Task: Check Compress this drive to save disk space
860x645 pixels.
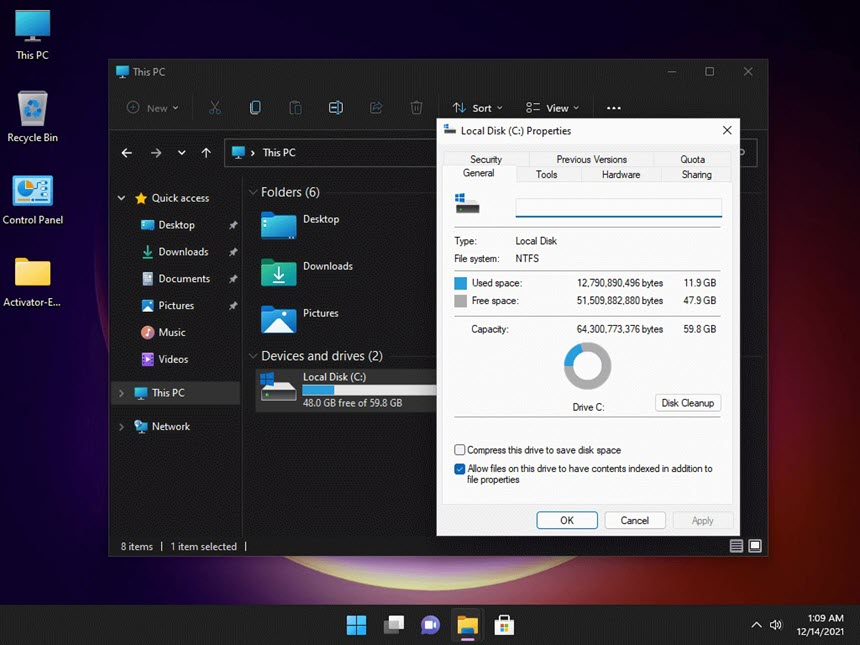Action: (x=460, y=450)
